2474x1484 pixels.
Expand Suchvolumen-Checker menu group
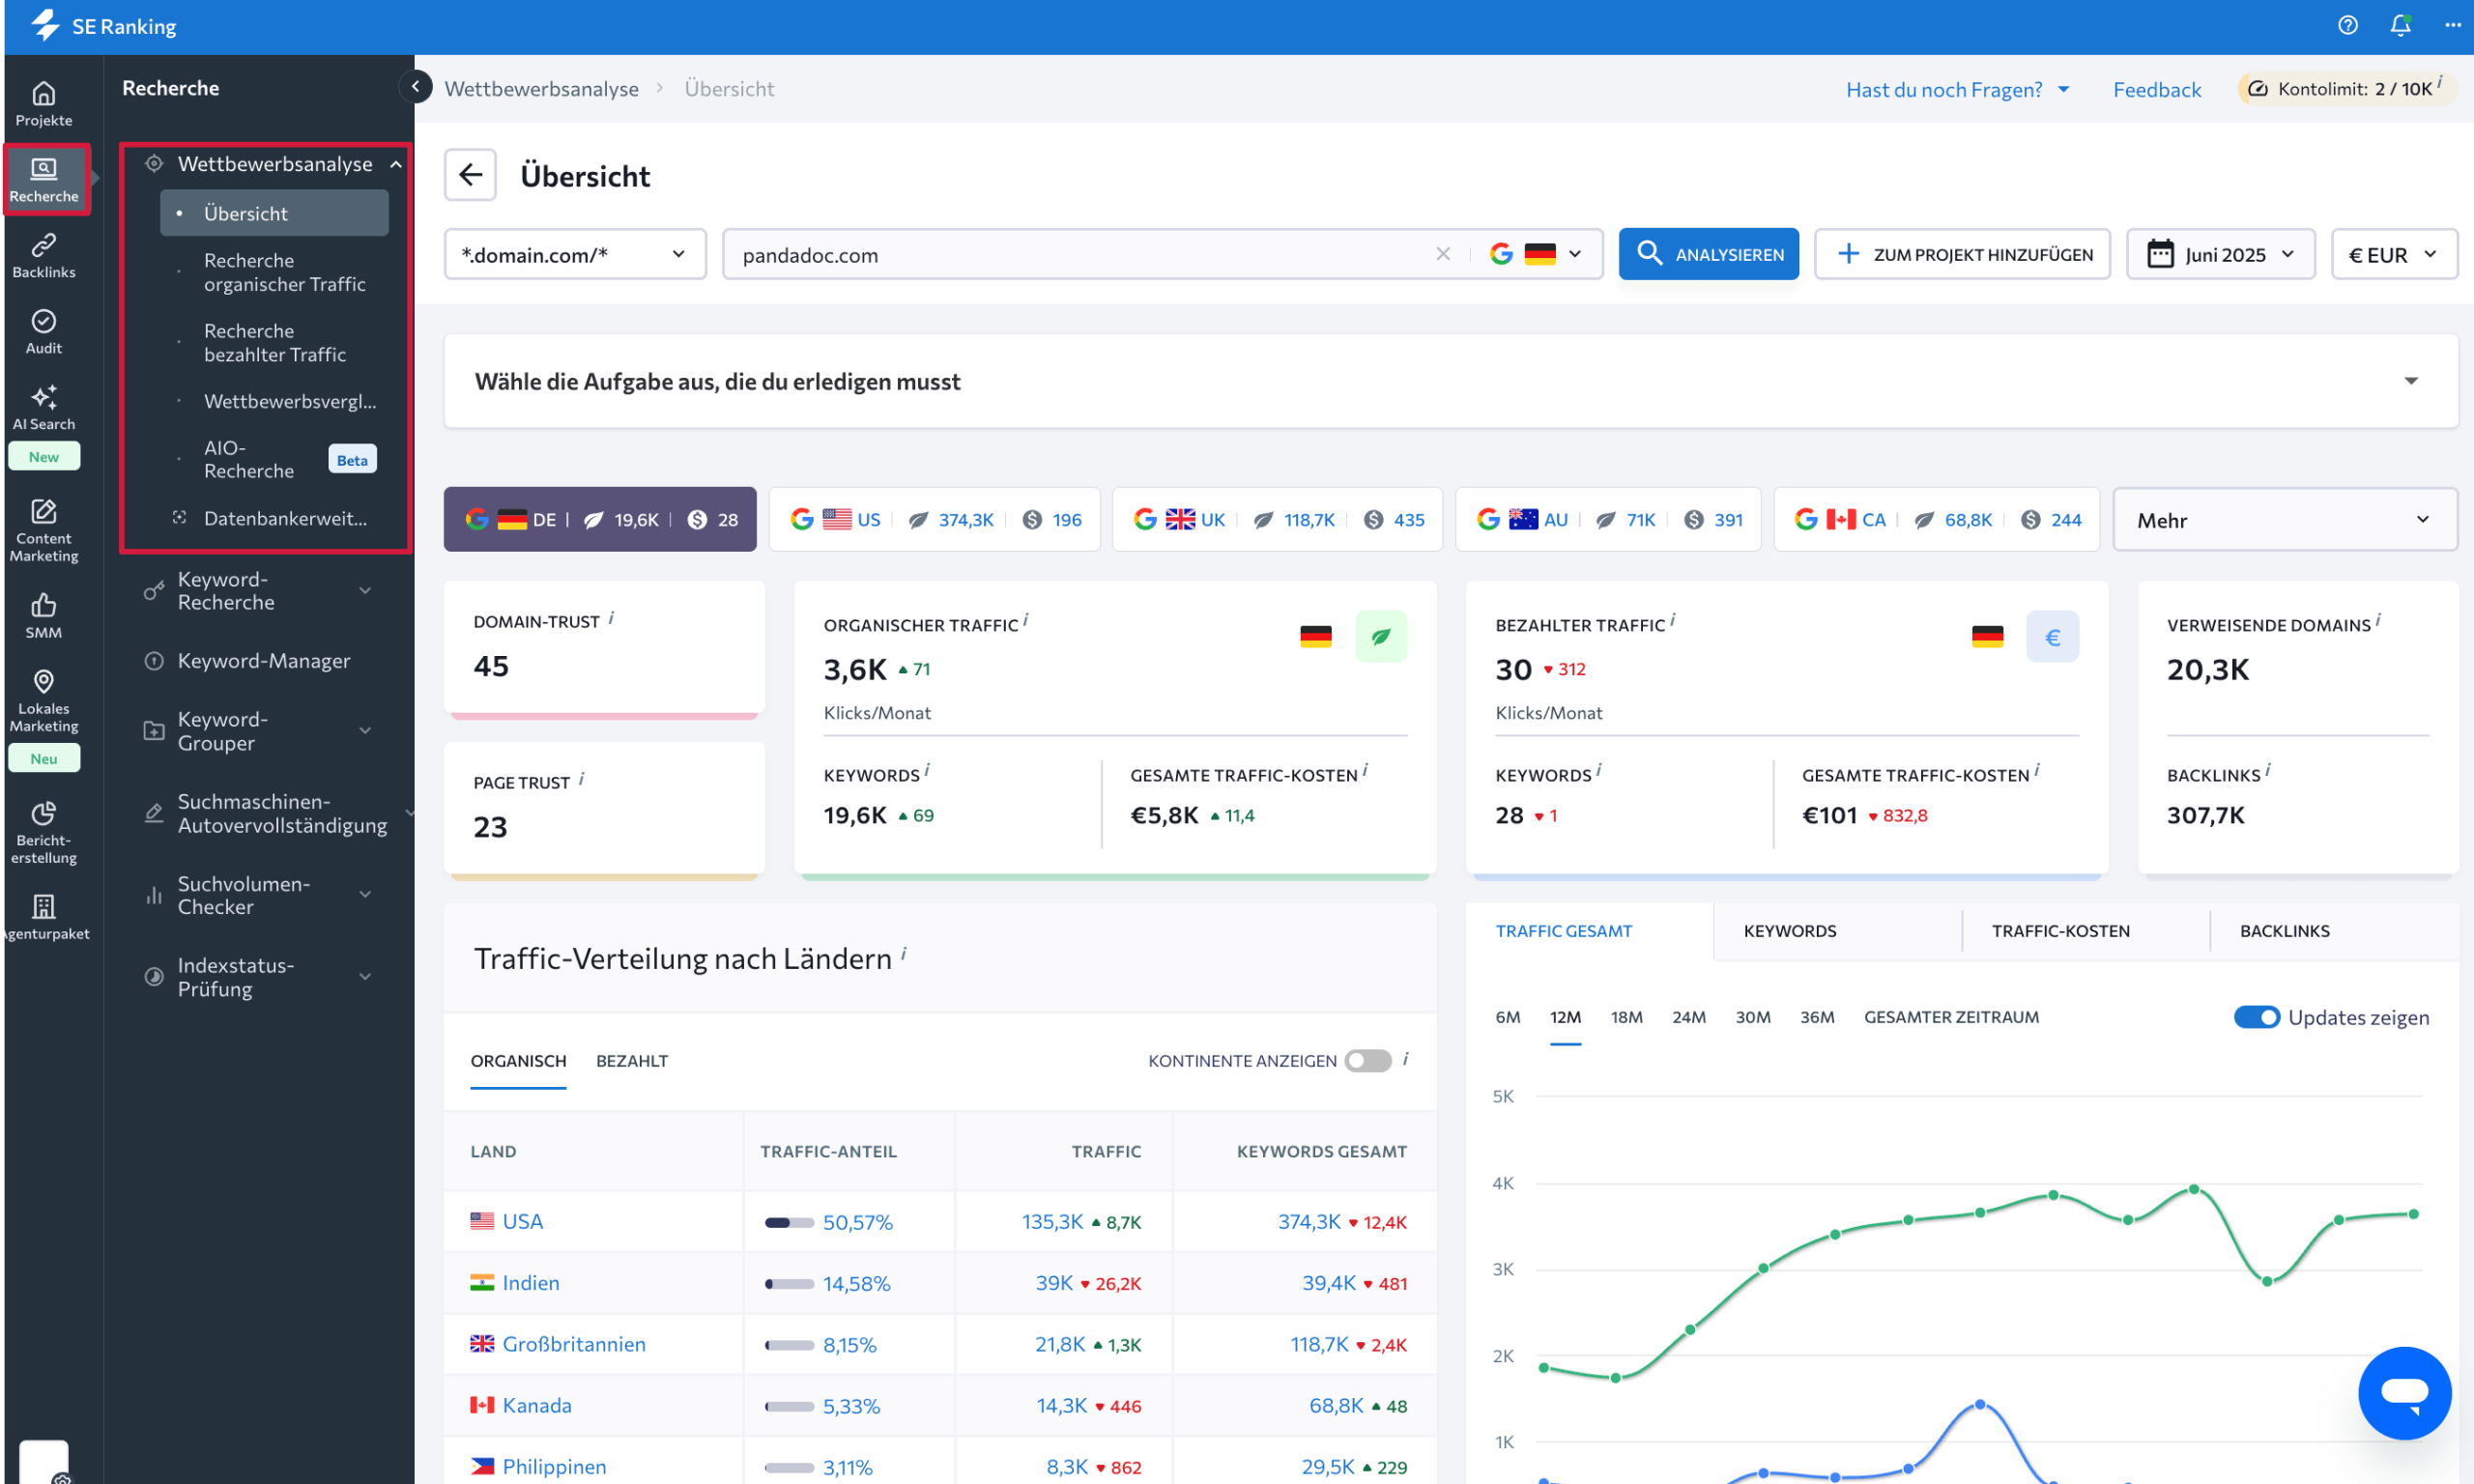366,894
